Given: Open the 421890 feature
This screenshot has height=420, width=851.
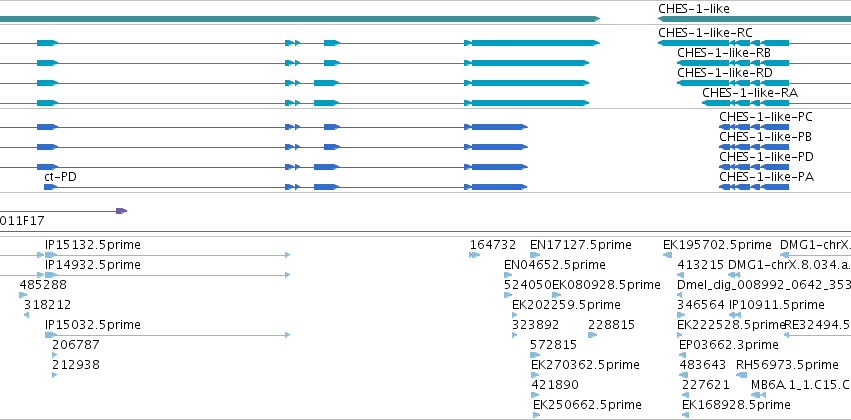Looking at the screenshot, I should pyautogui.click(x=555, y=385).
